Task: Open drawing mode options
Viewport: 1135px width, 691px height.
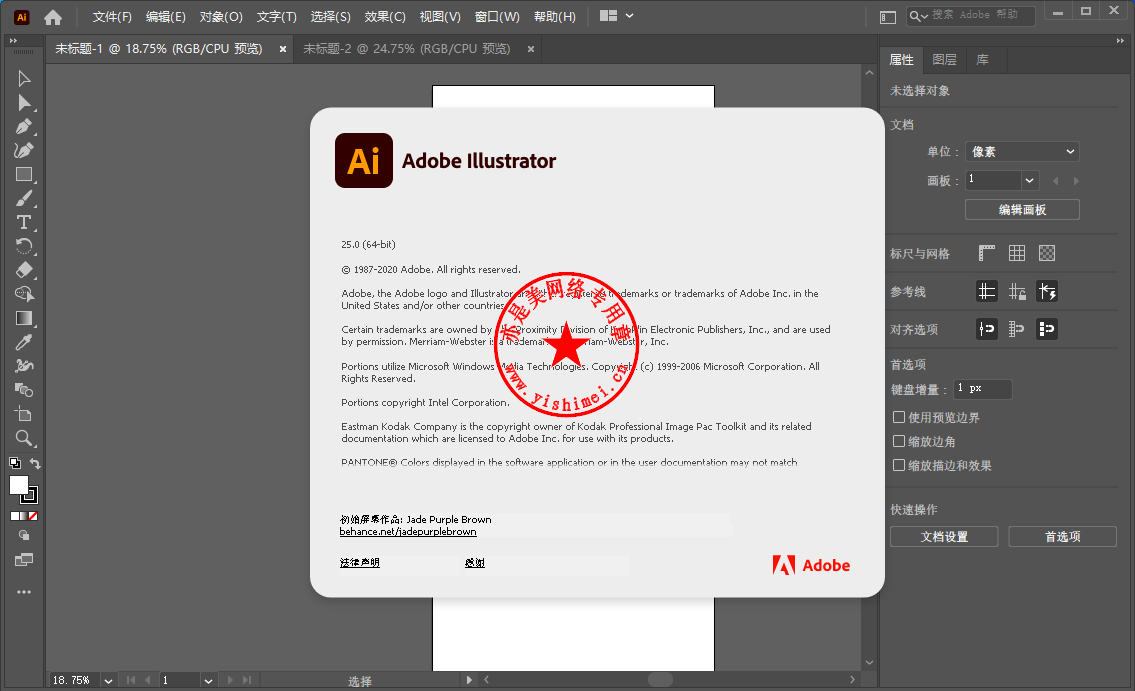Action: [24, 535]
